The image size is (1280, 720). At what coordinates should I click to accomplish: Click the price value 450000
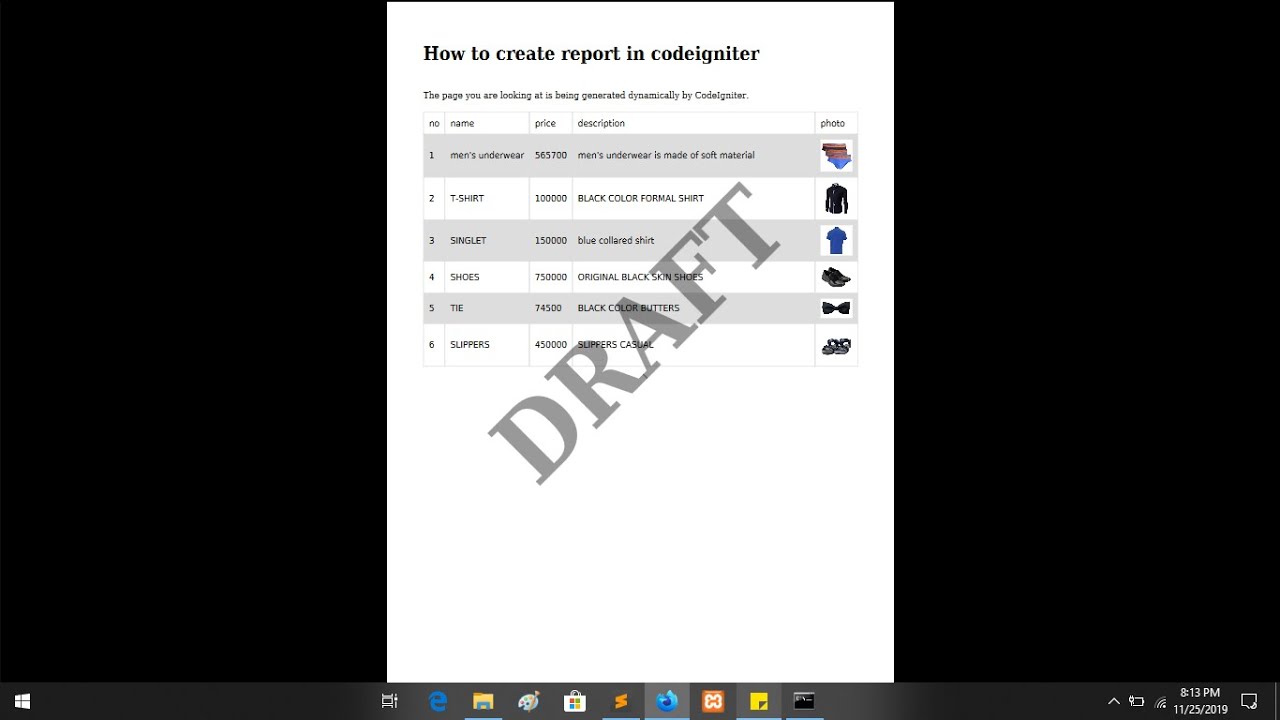(x=551, y=344)
